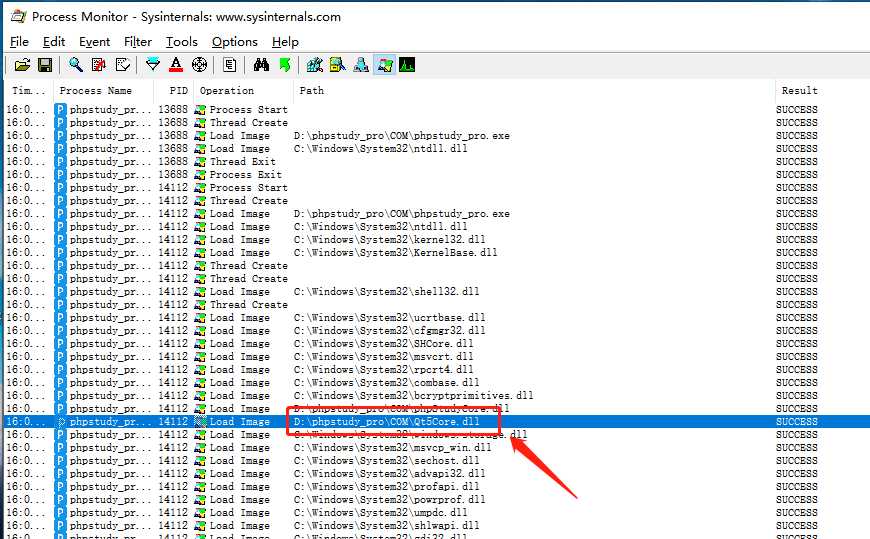Click PID 14112 phpstudy_pro.exe path
The width and height of the screenshot is (870, 539).
[402, 214]
